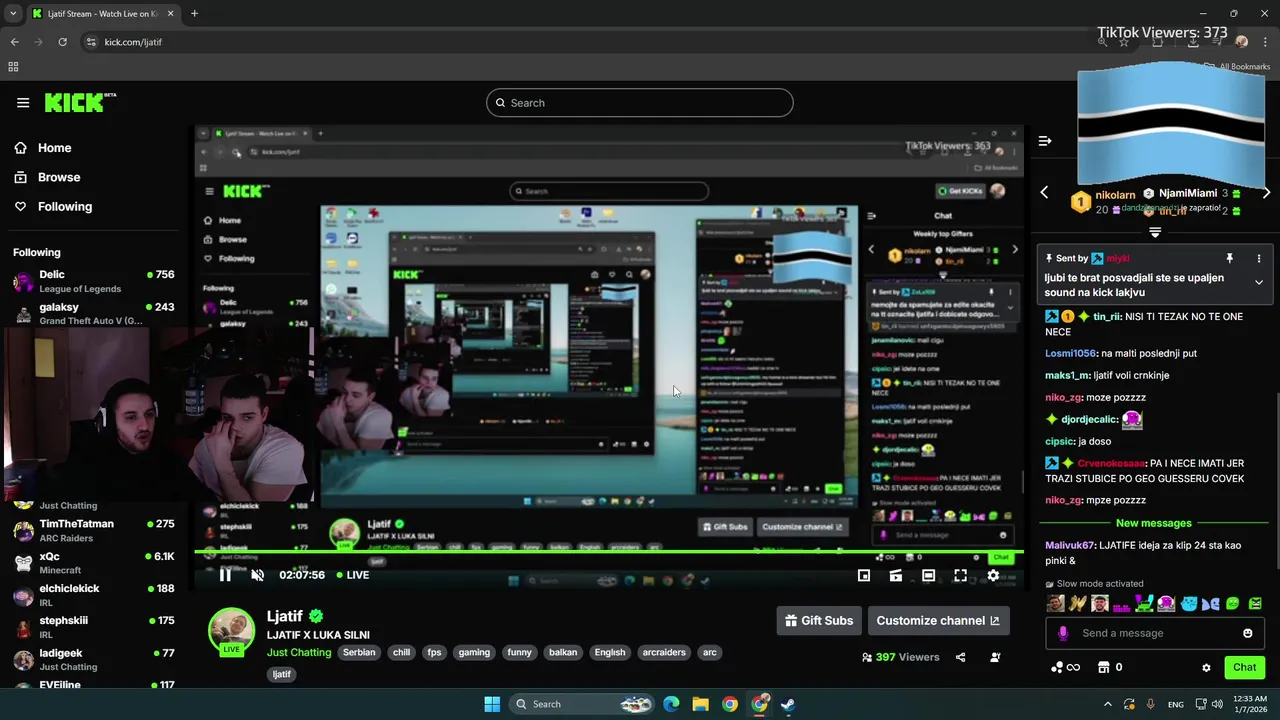This screenshot has width=1280, height=720.
Task: Open pinned message options menu
Action: click(x=1259, y=258)
